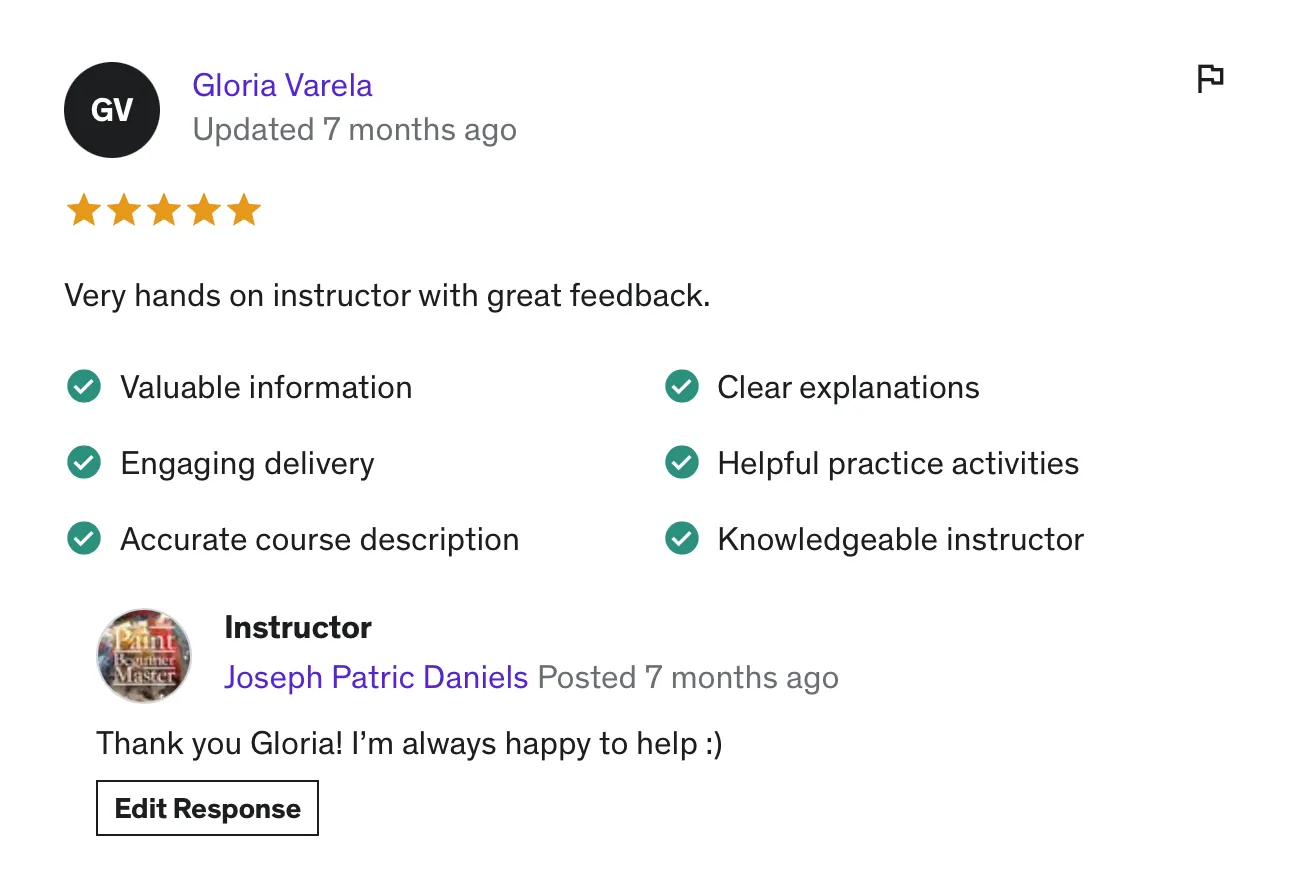Click the review text about hands on instructor
The image size is (1290, 896).
click(x=387, y=296)
